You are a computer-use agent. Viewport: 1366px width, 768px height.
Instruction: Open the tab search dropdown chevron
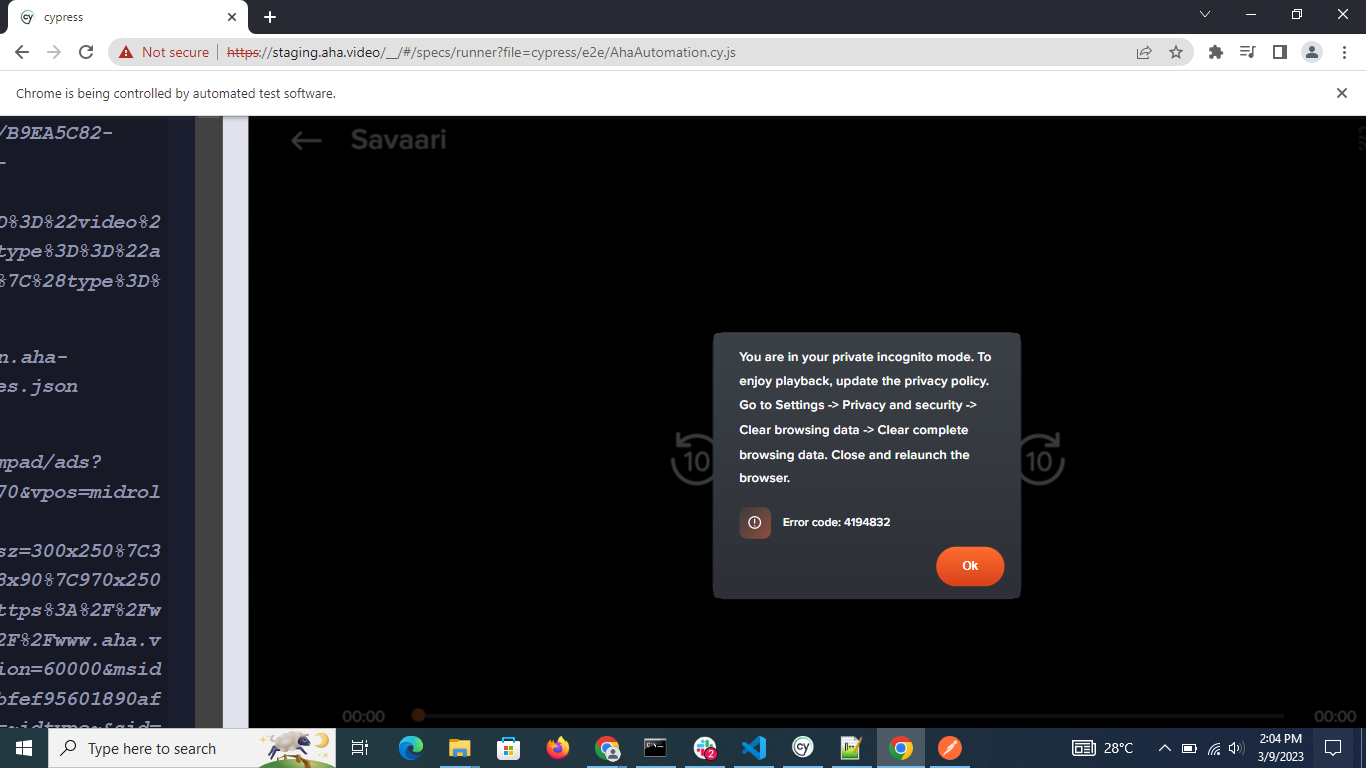(x=1205, y=14)
